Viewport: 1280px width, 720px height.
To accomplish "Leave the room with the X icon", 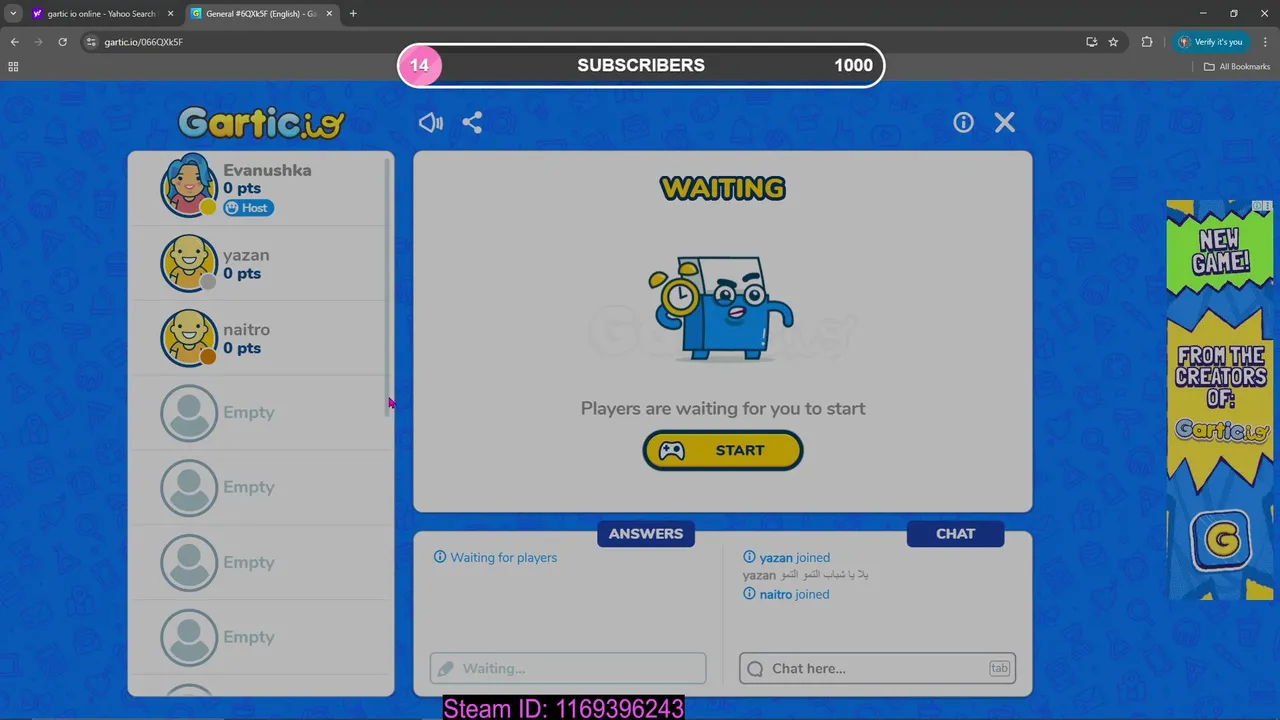I will (1005, 122).
